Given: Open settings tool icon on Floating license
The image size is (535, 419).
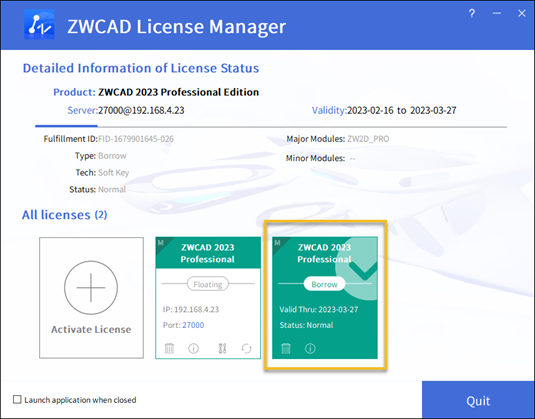Looking at the screenshot, I should (x=222, y=348).
